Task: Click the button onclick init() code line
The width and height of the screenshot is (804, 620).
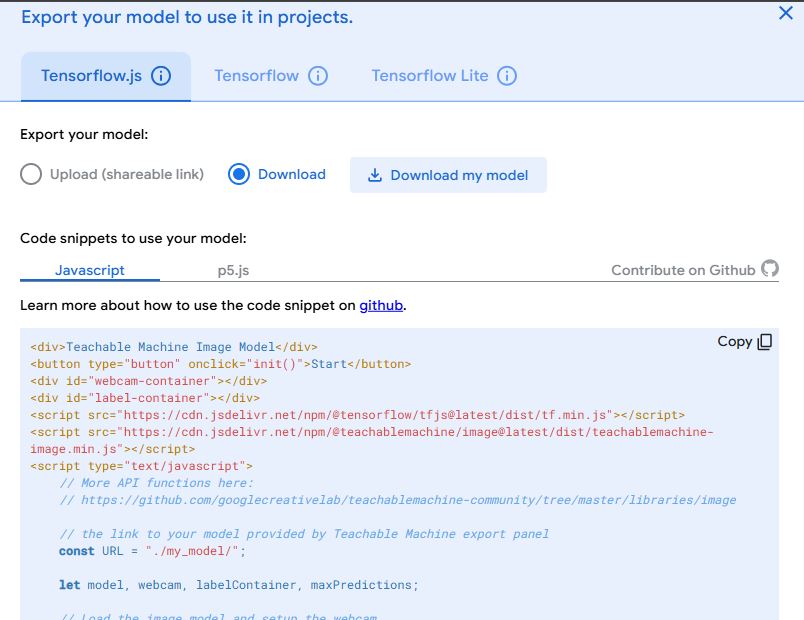Action: (220, 364)
